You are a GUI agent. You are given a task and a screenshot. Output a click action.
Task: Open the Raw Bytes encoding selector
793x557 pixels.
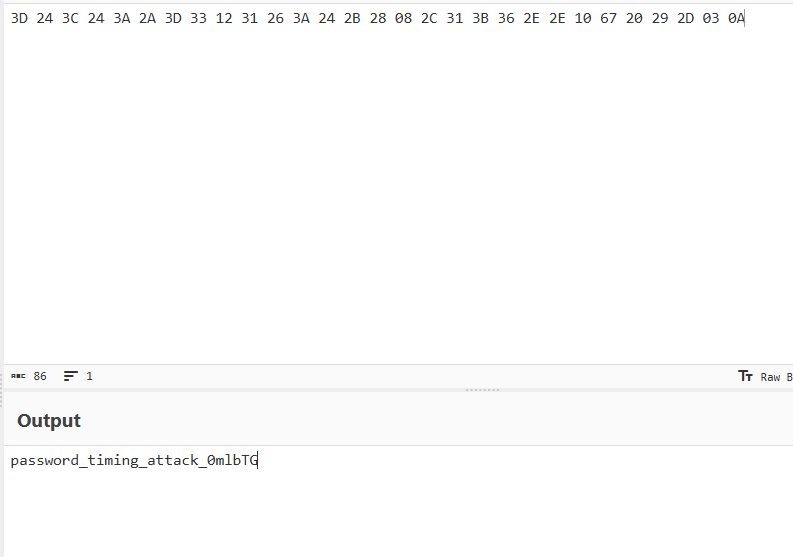pyautogui.click(x=775, y=376)
